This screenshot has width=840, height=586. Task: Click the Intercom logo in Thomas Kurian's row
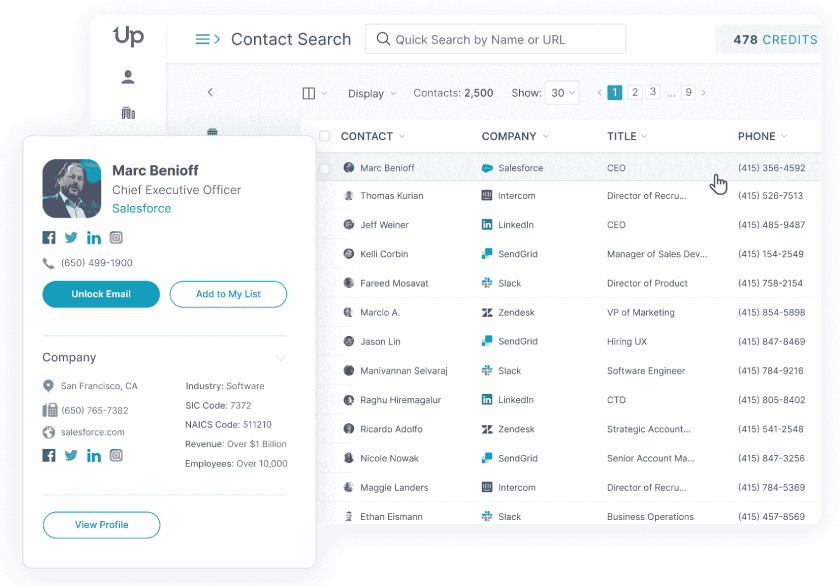point(487,196)
